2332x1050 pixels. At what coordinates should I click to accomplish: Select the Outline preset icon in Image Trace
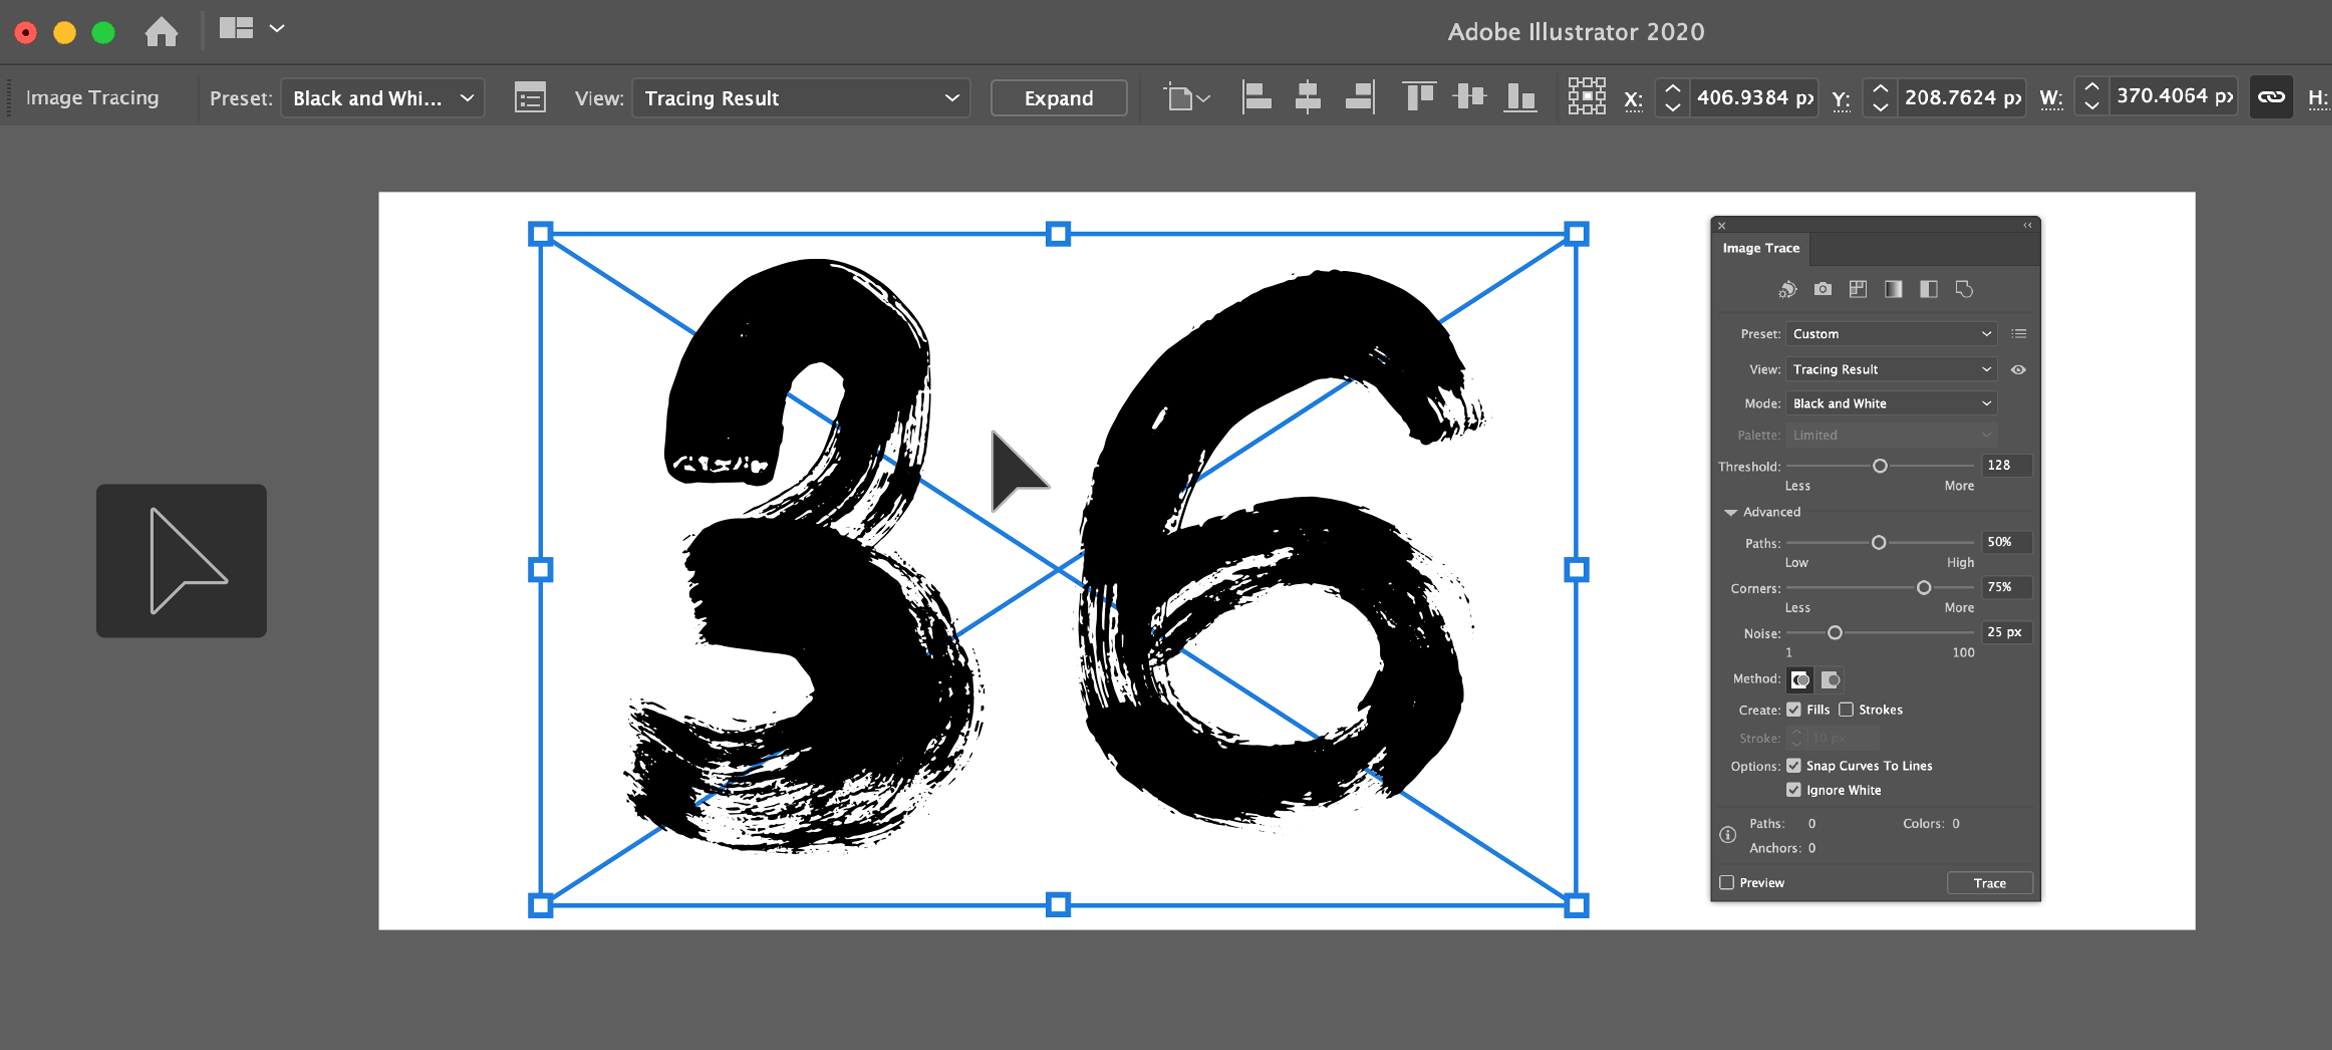(x=1964, y=289)
